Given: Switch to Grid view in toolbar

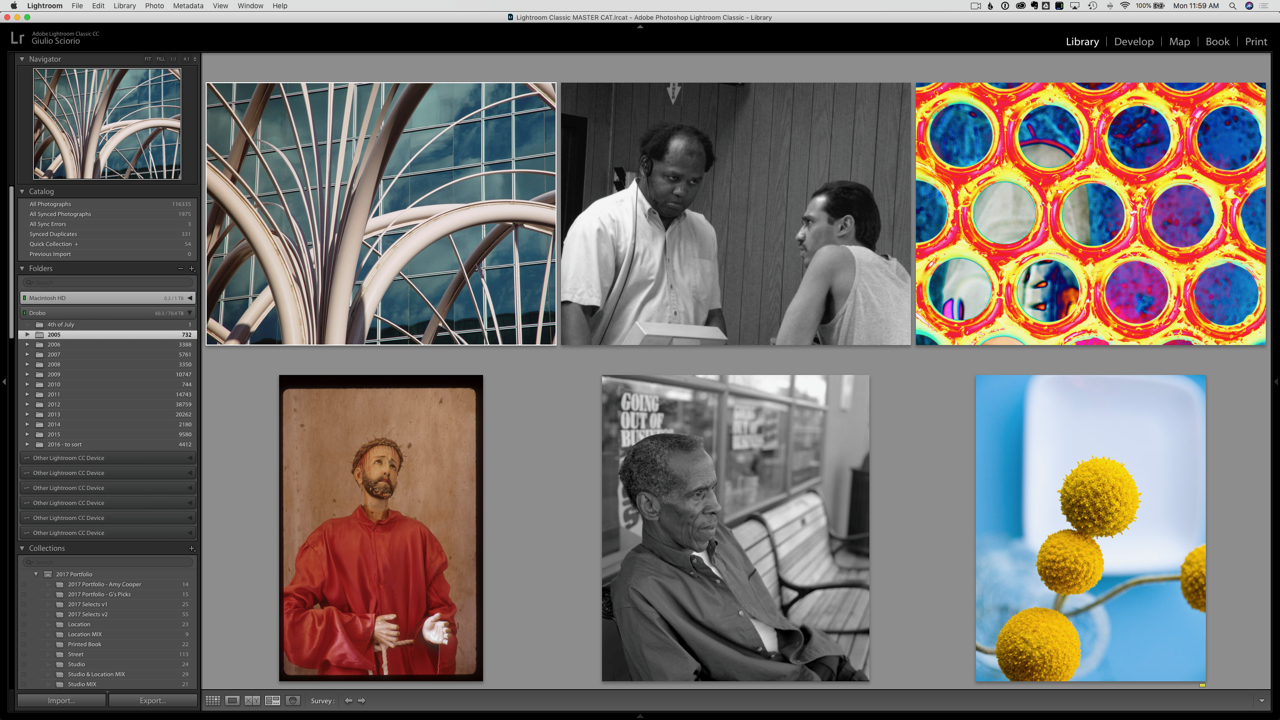Looking at the screenshot, I should (212, 701).
